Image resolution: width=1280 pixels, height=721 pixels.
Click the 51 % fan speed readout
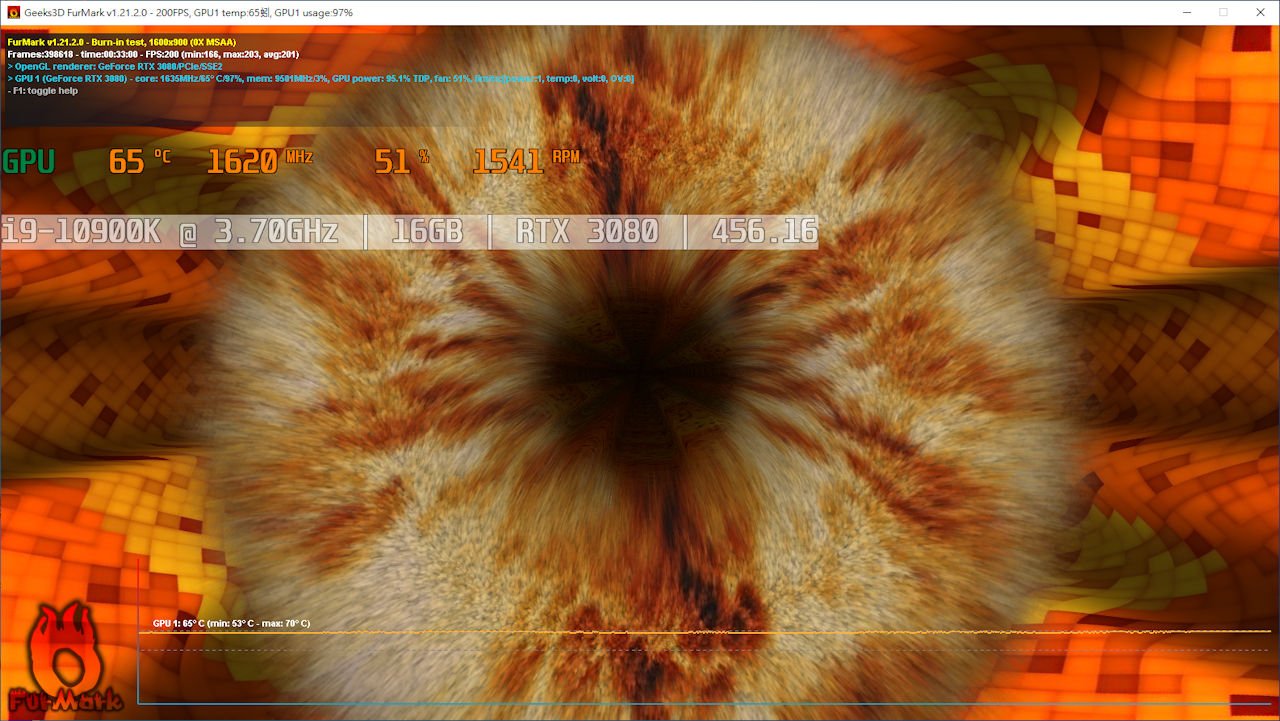point(401,161)
